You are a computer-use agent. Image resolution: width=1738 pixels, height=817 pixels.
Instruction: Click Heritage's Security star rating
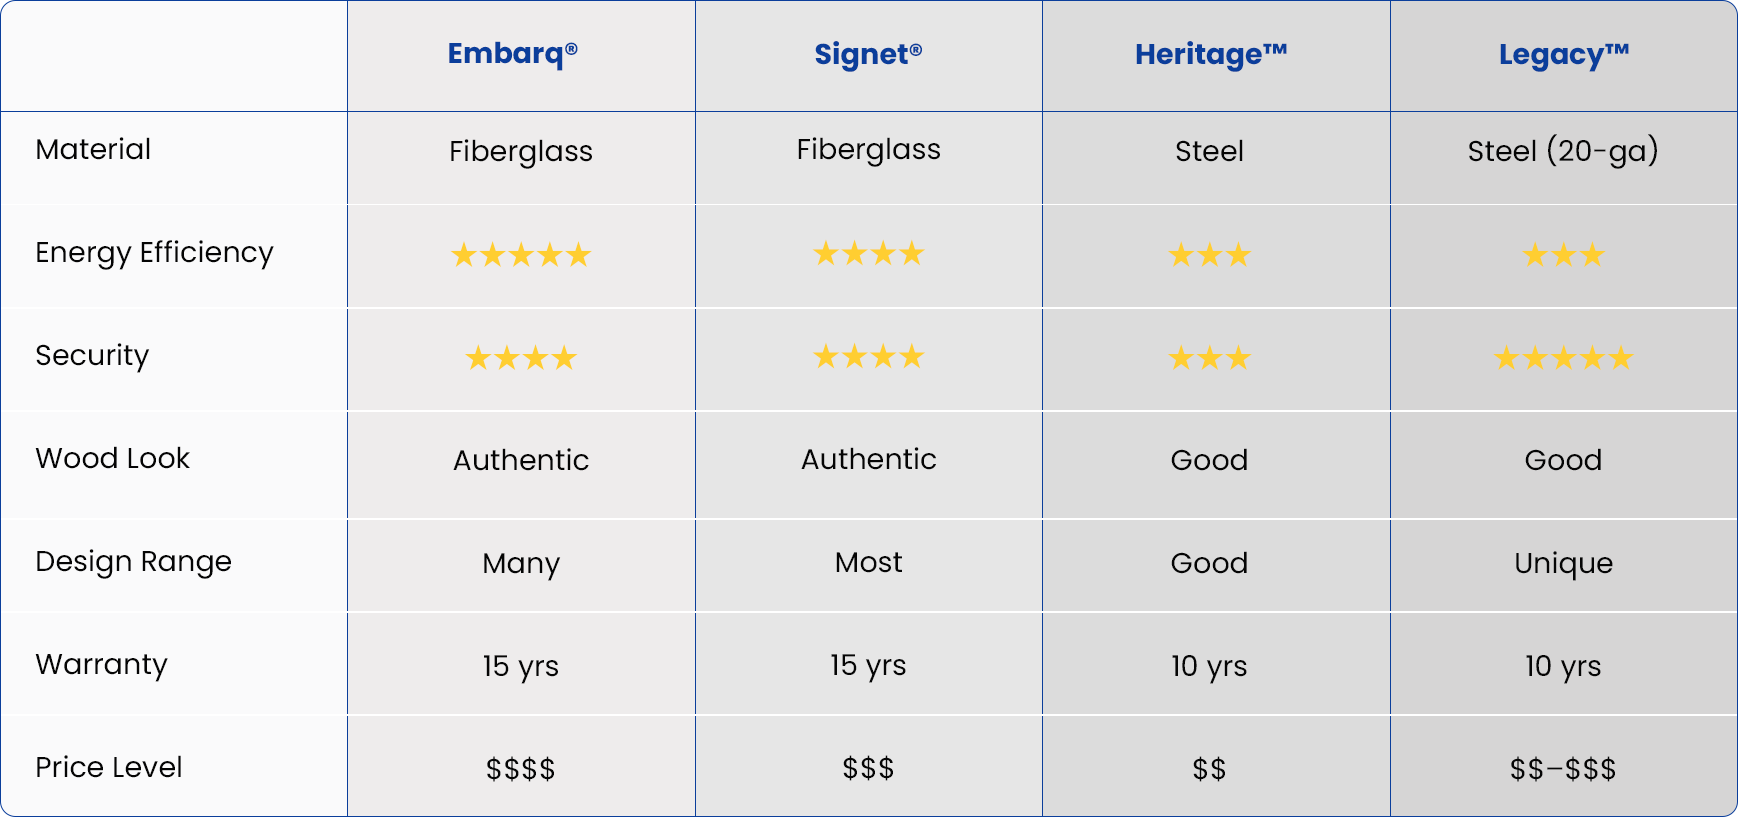click(1209, 358)
